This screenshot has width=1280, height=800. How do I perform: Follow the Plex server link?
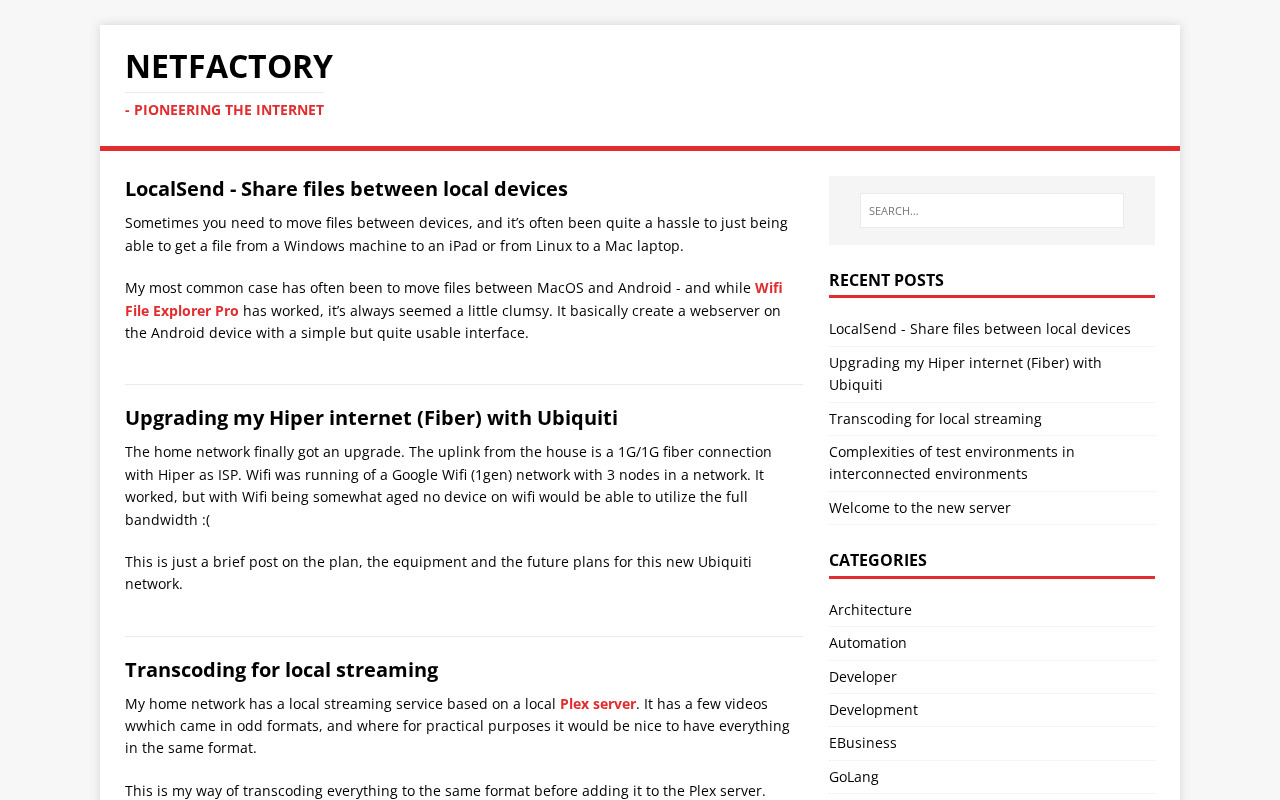point(598,704)
